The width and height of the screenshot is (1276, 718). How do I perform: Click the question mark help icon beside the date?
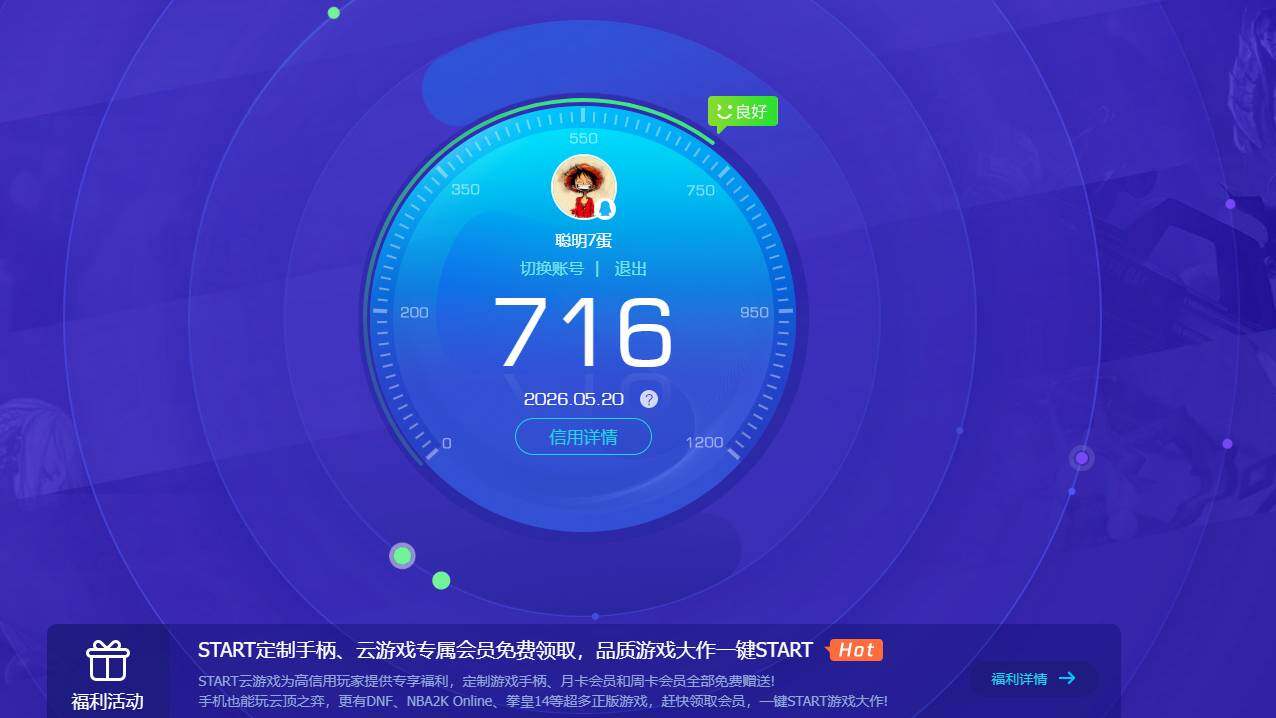[649, 399]
